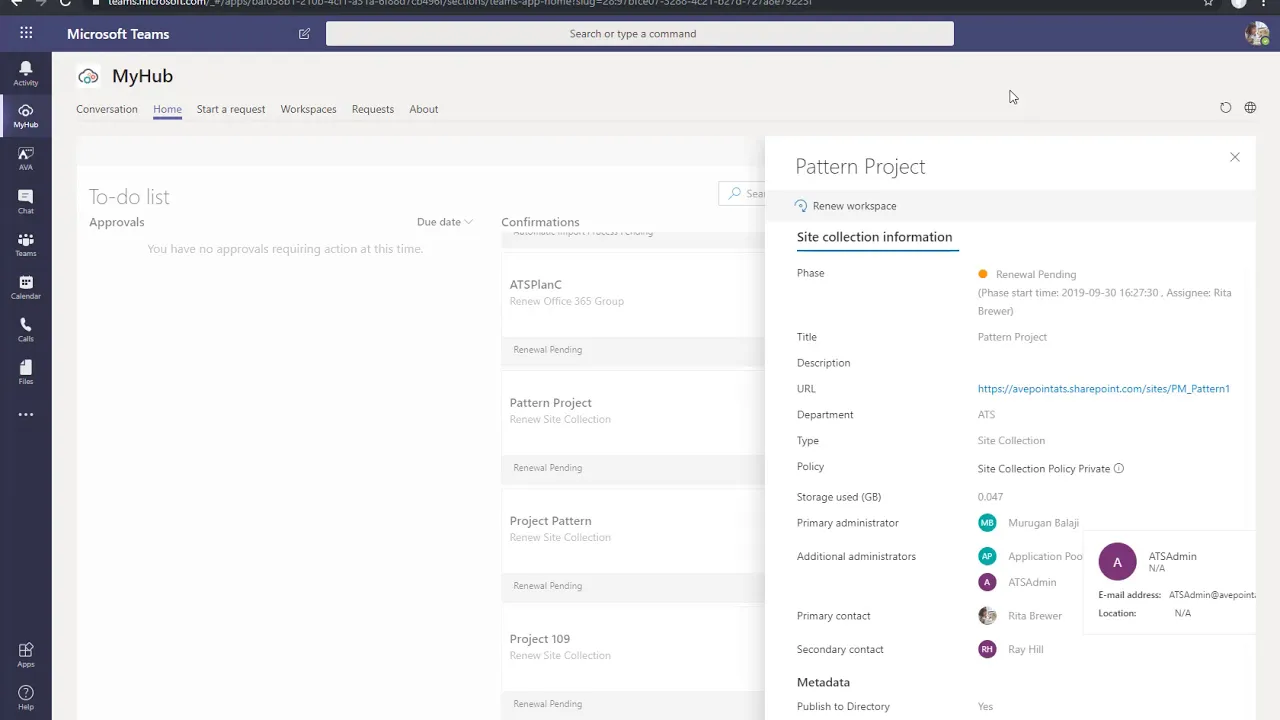Open the Due date sort dropdown
This screenshot has width=1280, height=720.
click(445, 222)
